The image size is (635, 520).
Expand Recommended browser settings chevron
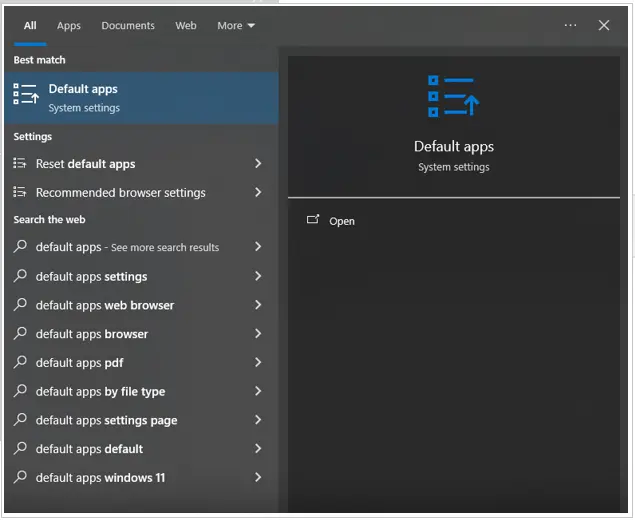[x=258, y=192]
